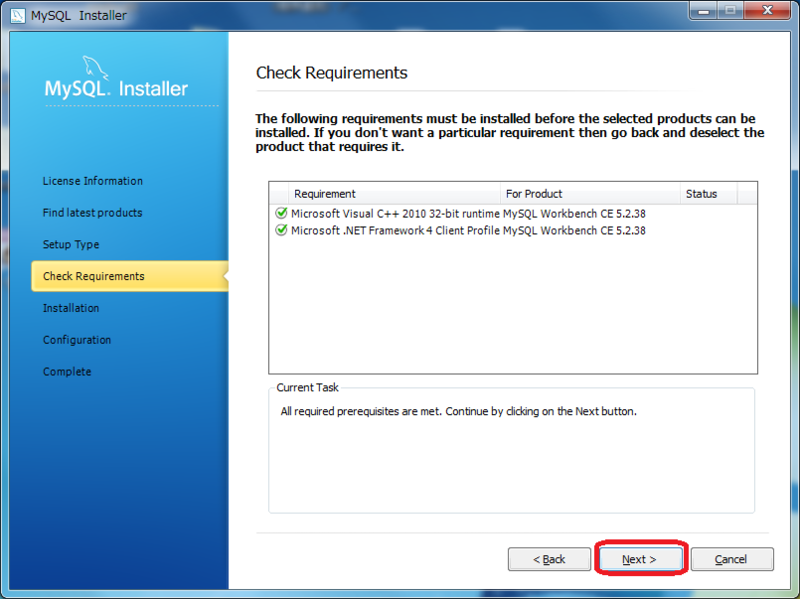Close the MySQL Installer window

tap(767, 10)
